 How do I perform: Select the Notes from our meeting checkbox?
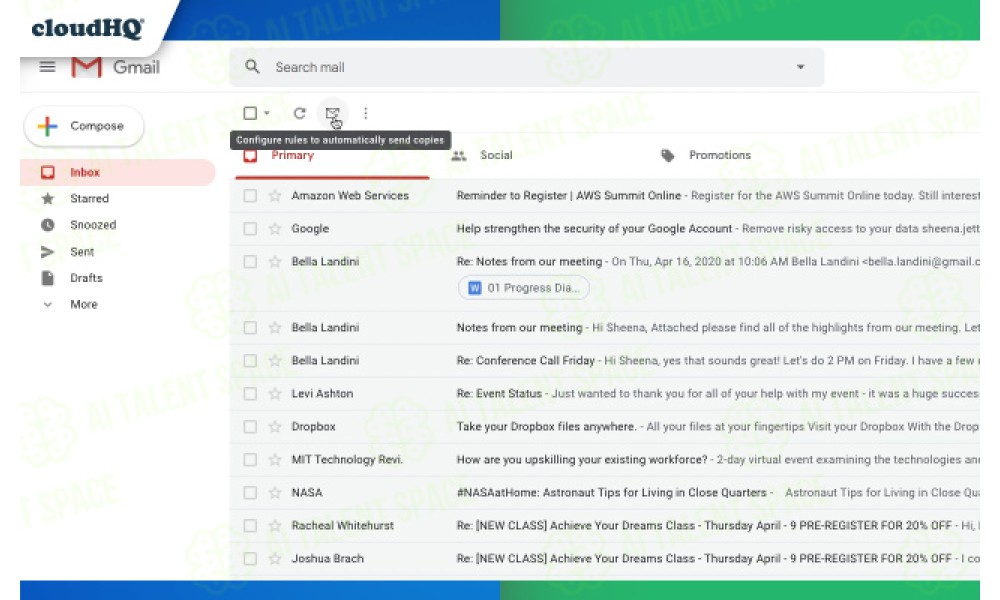[250, 328]
